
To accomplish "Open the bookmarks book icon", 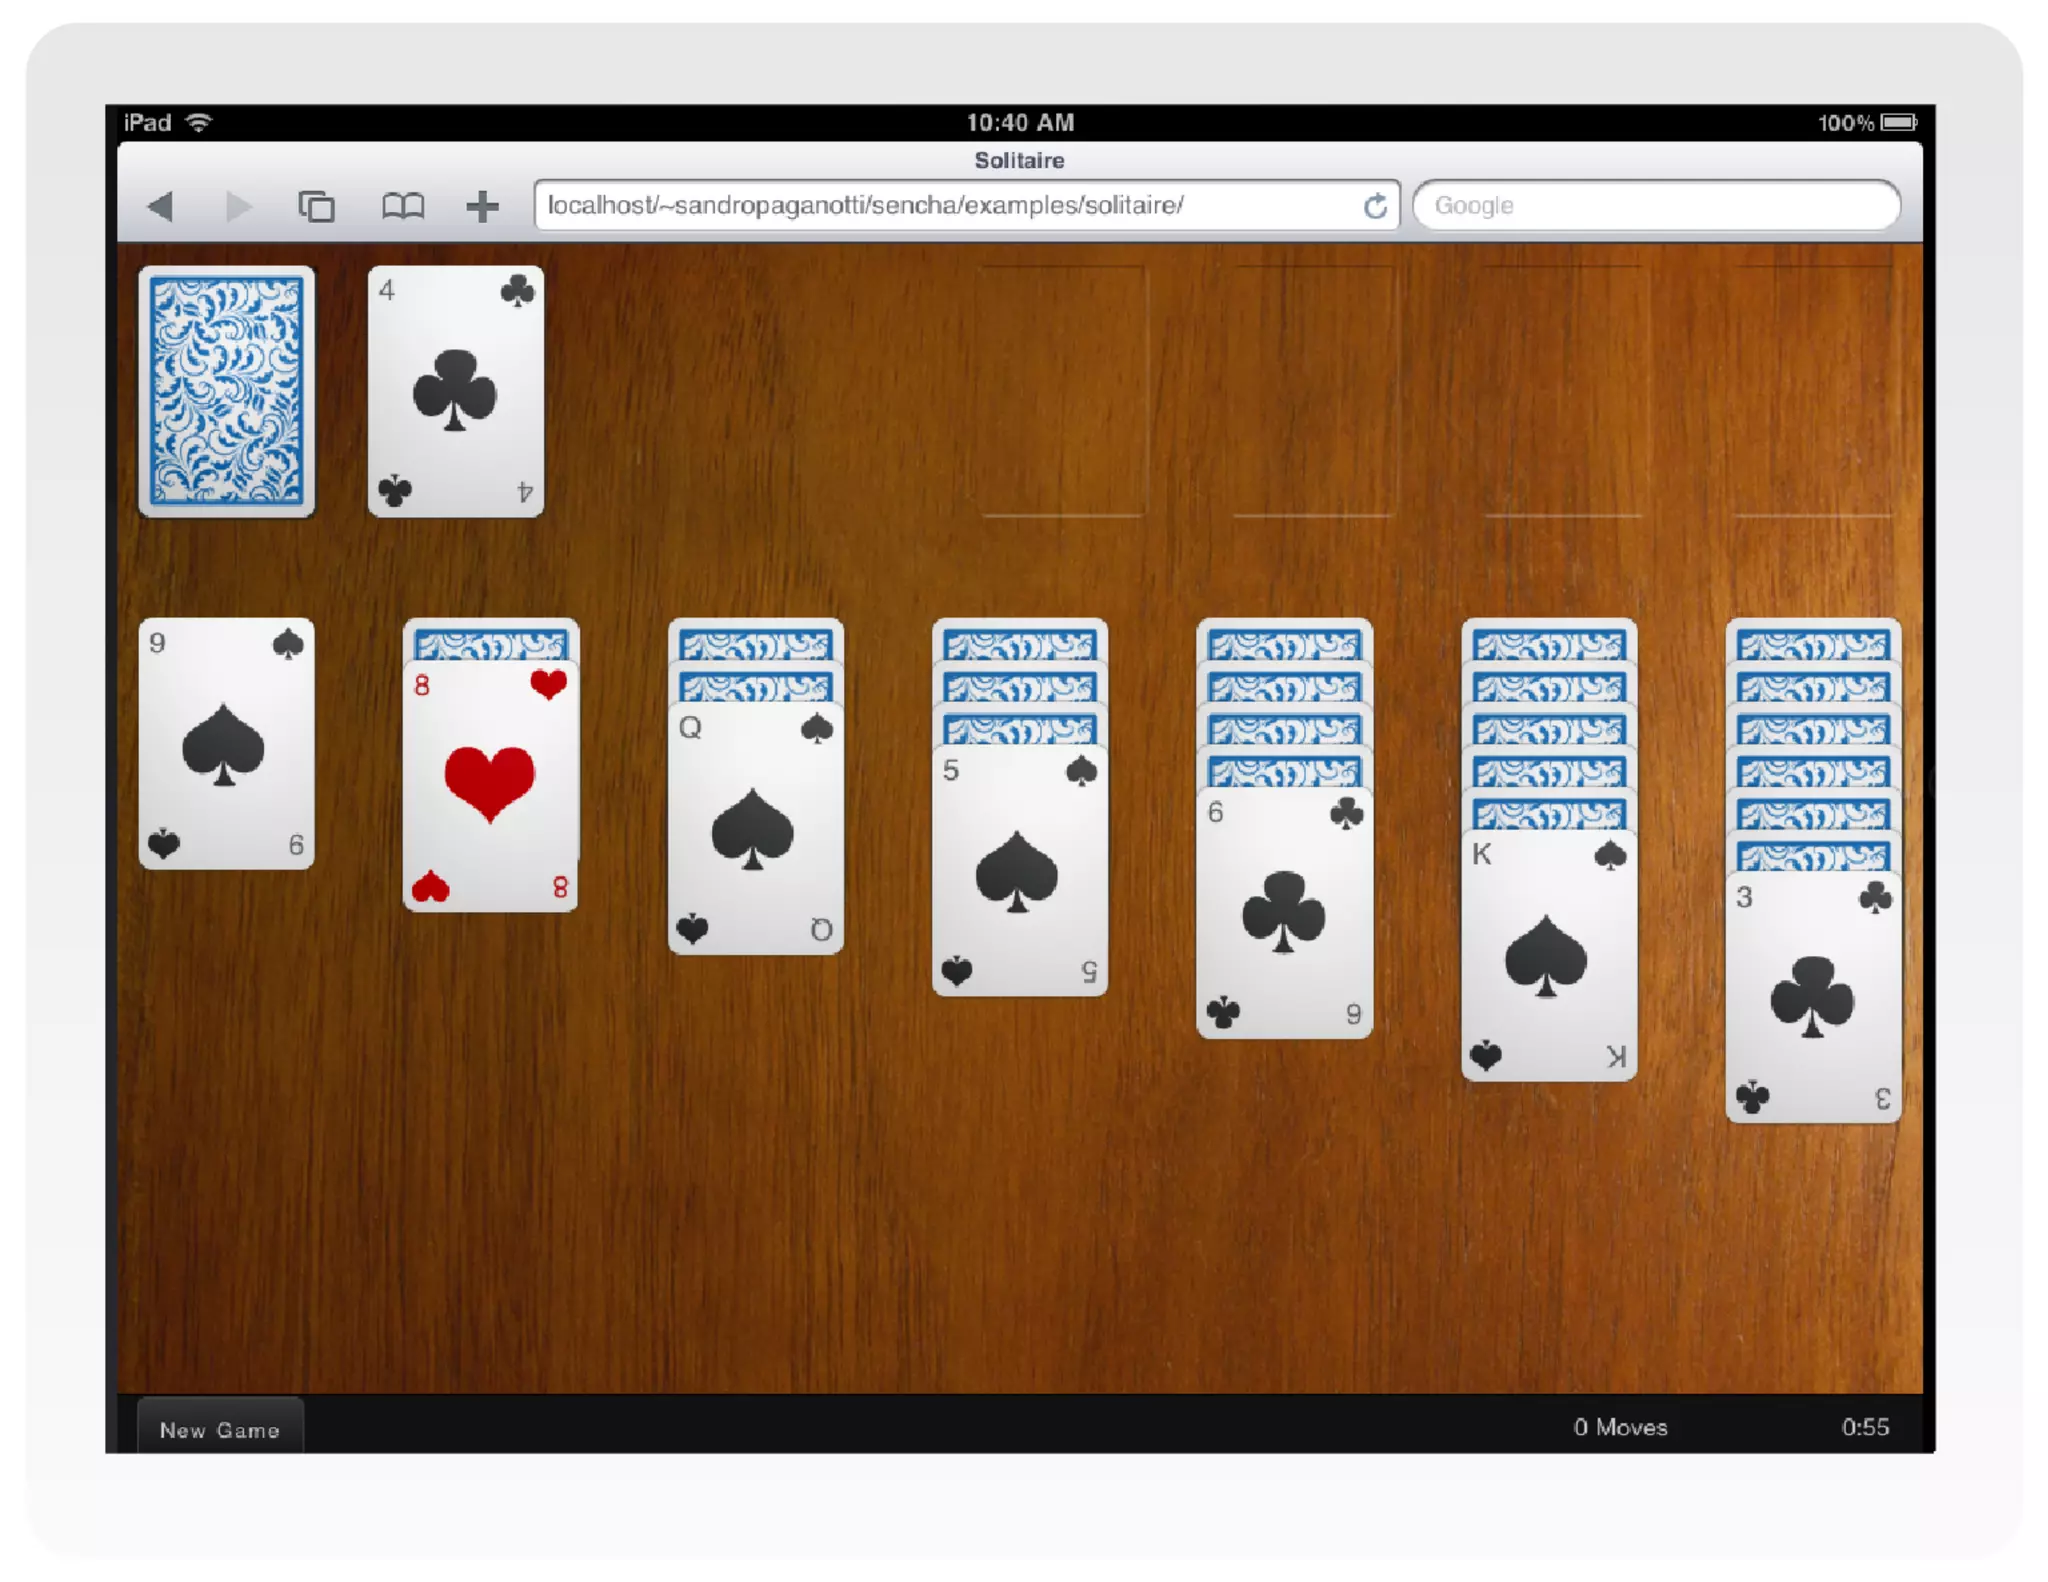I will [403, 207].
